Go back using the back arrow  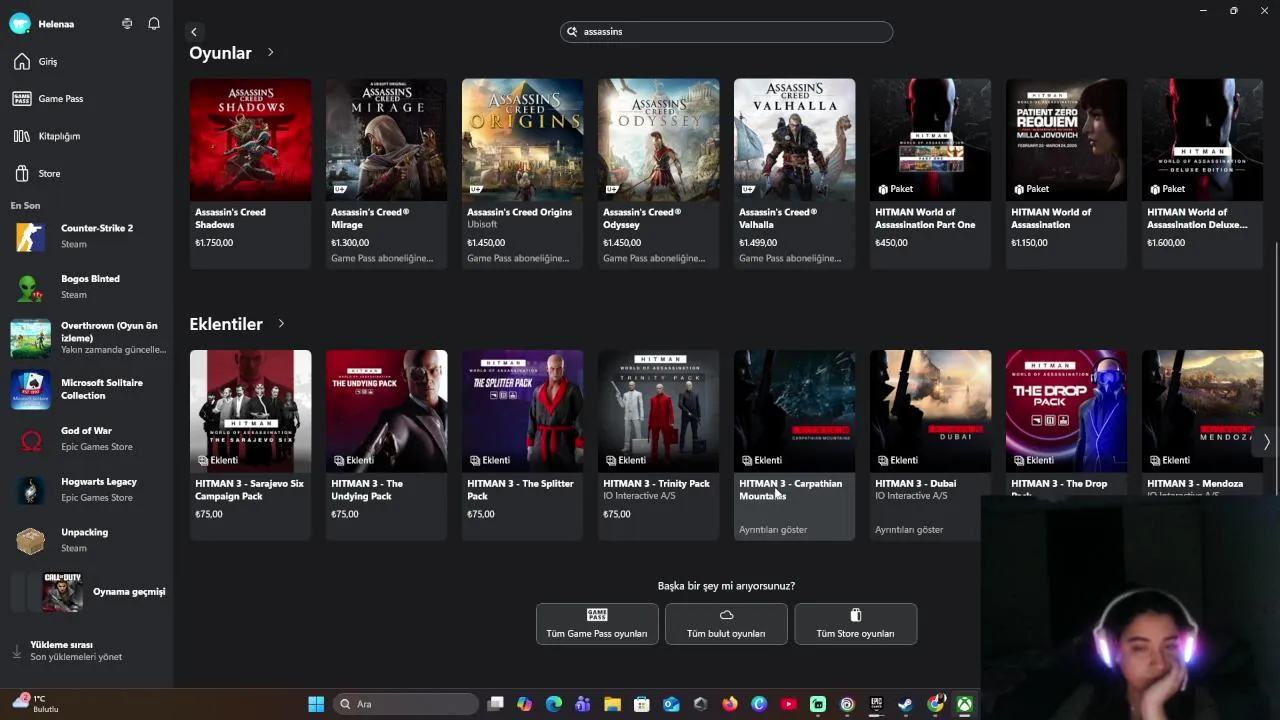pos(194,32)
